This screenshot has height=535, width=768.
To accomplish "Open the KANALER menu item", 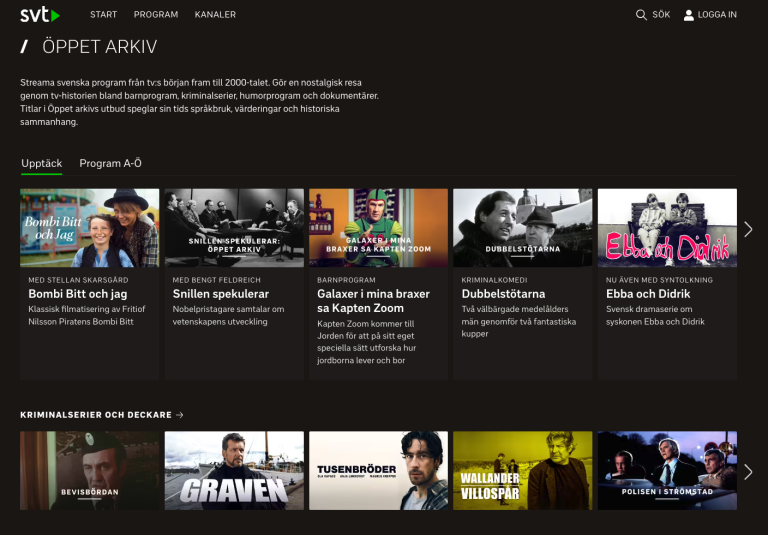I will point(215,15).
